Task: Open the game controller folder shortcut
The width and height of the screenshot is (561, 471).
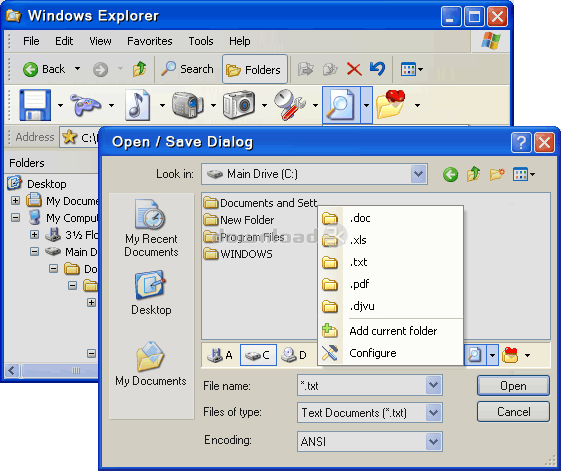Action: click(86, 105)
